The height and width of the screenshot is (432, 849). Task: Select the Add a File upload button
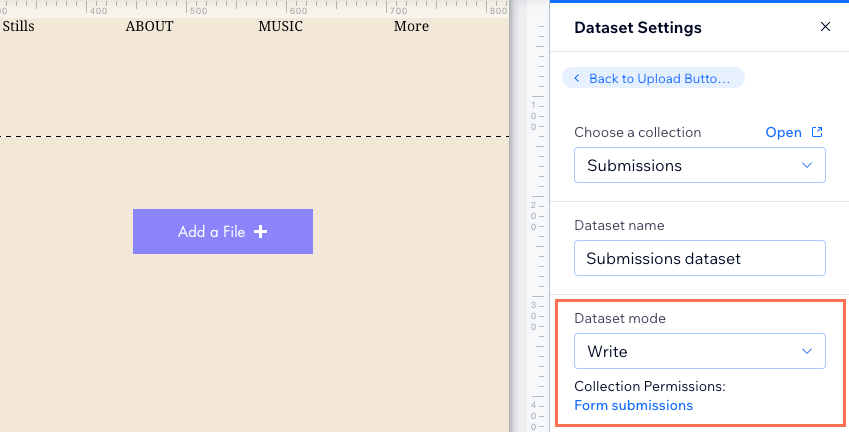[223, 231]
